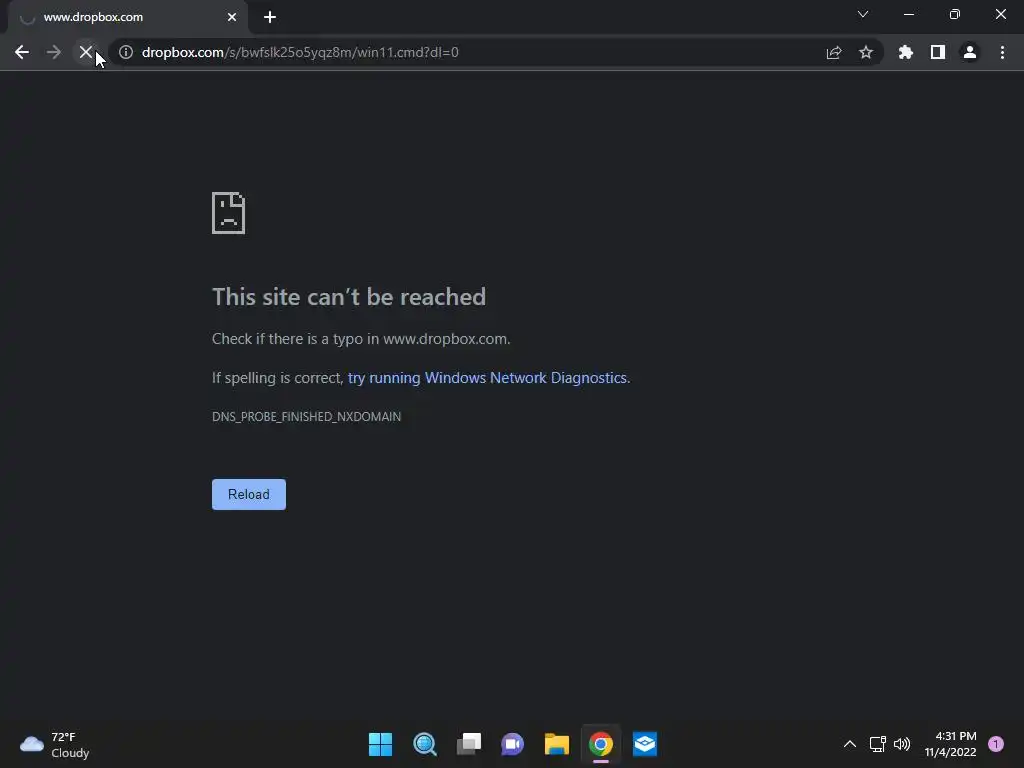1024x768 pixels.
Task: View site information icon in address bar
Action: pyautogui.click(x=126, y=52)
